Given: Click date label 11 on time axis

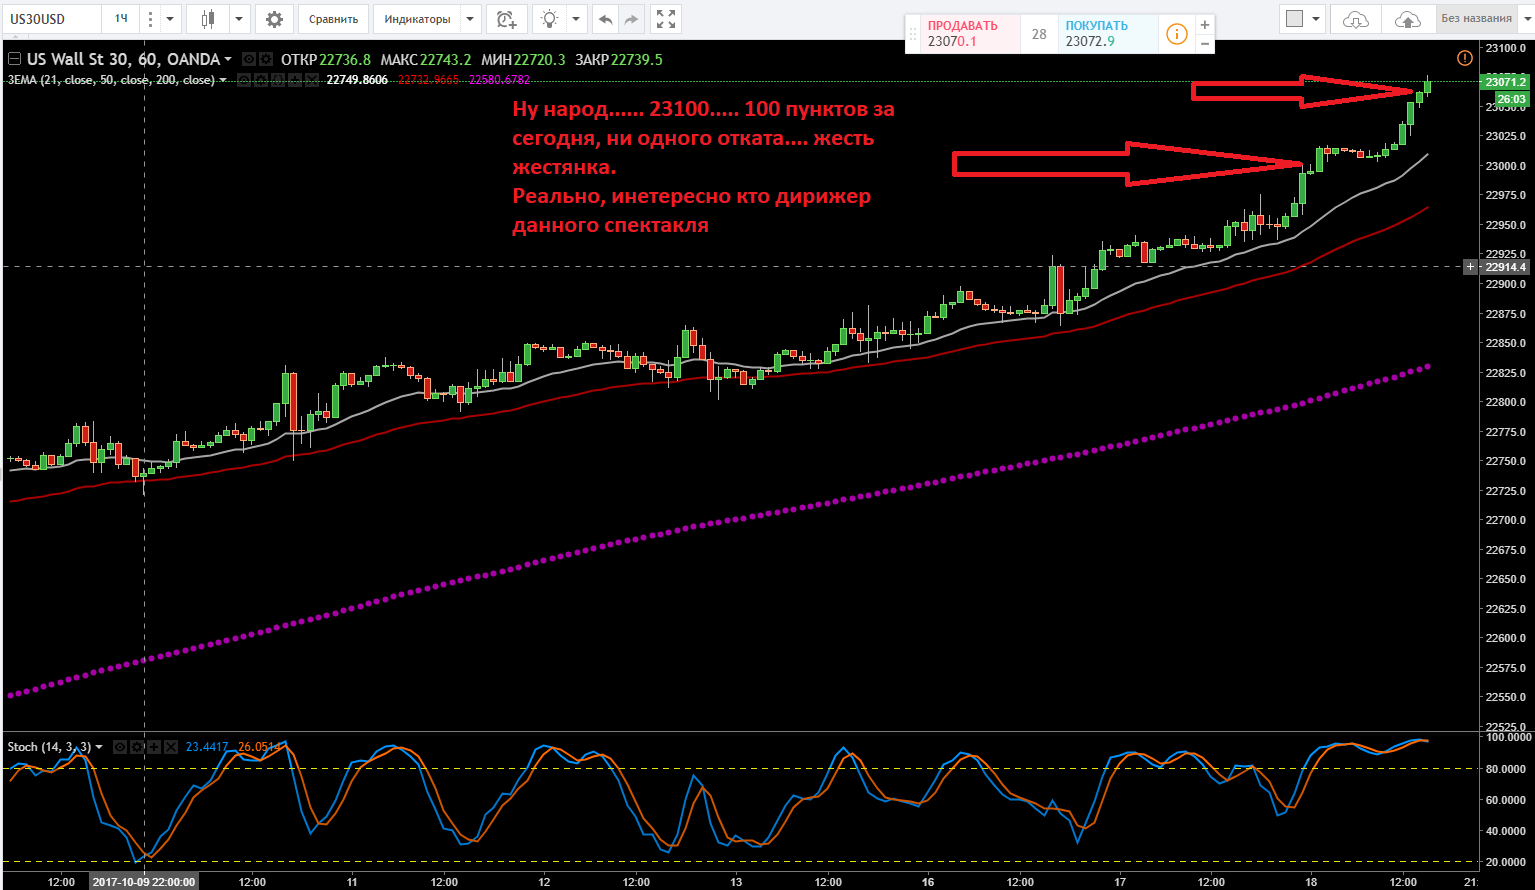Looking at the screenshot, I should [x=352, y=882].
